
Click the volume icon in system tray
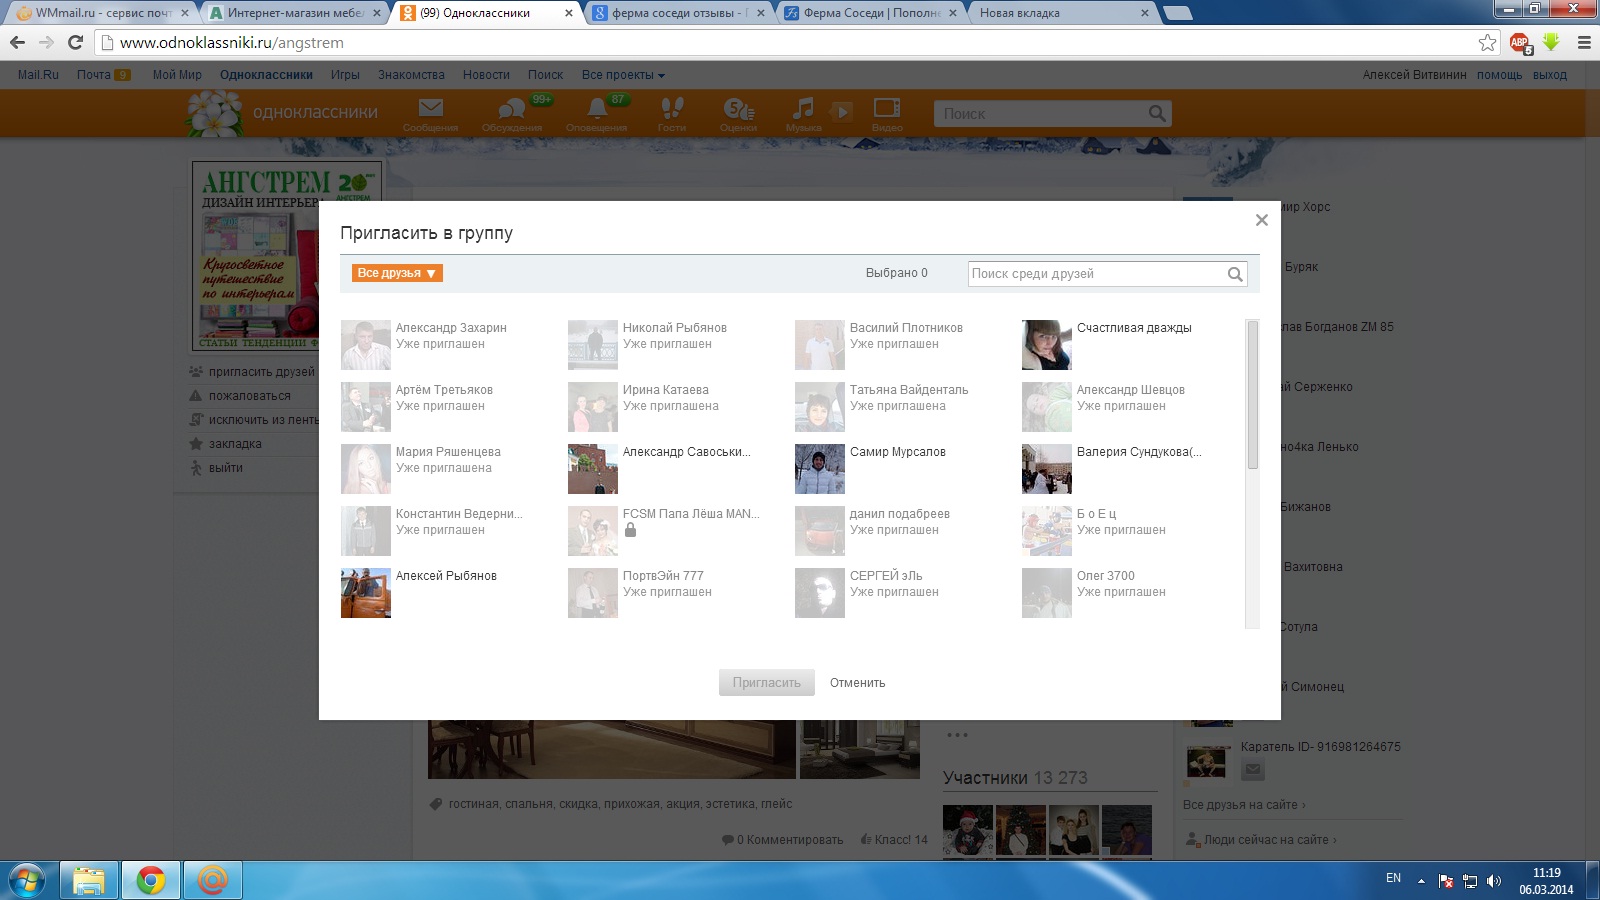click(x=1494, y=881)
